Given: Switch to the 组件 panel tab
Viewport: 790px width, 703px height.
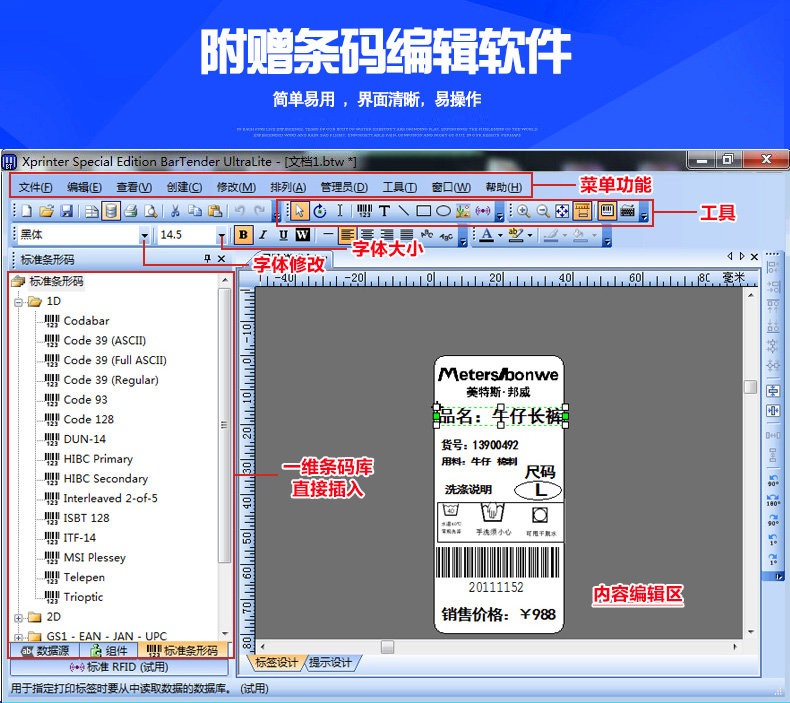Looking at the screenshot, I should [109, 651].
